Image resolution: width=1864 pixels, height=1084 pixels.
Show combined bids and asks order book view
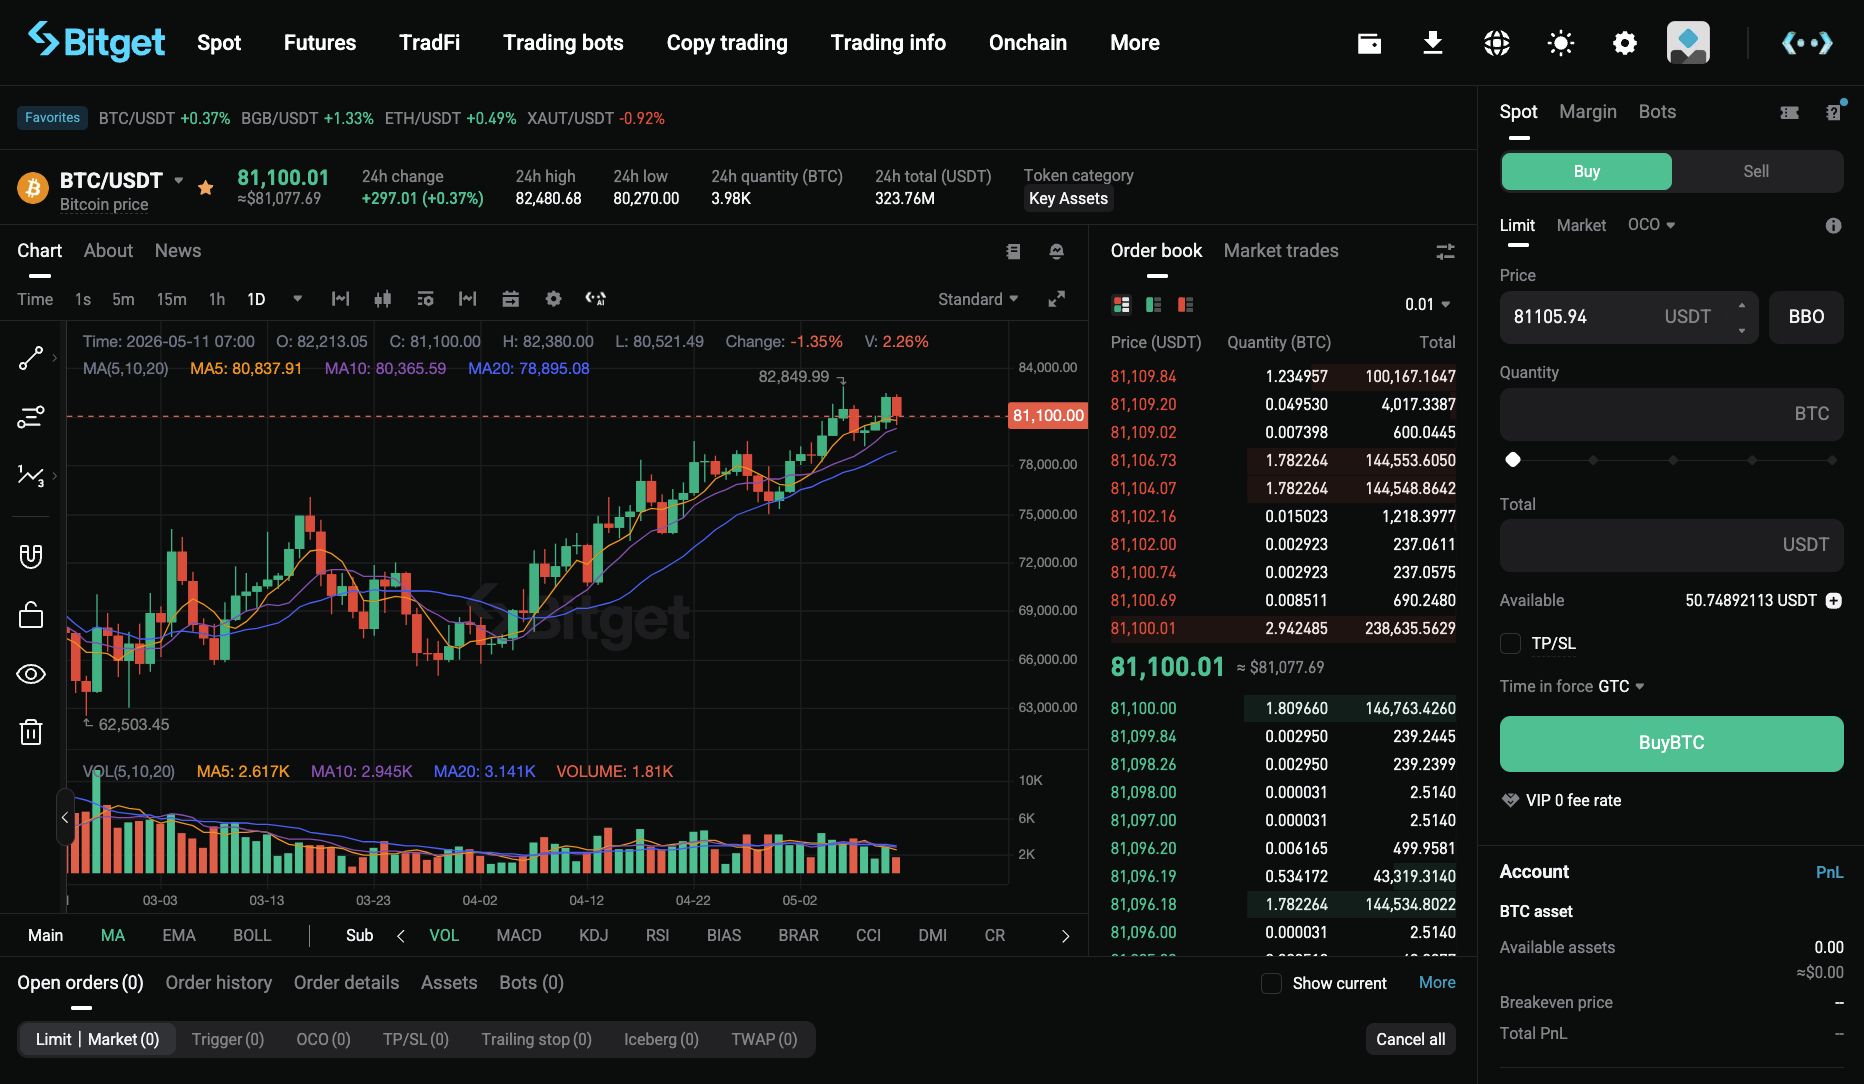click(x=1121, y=304)
